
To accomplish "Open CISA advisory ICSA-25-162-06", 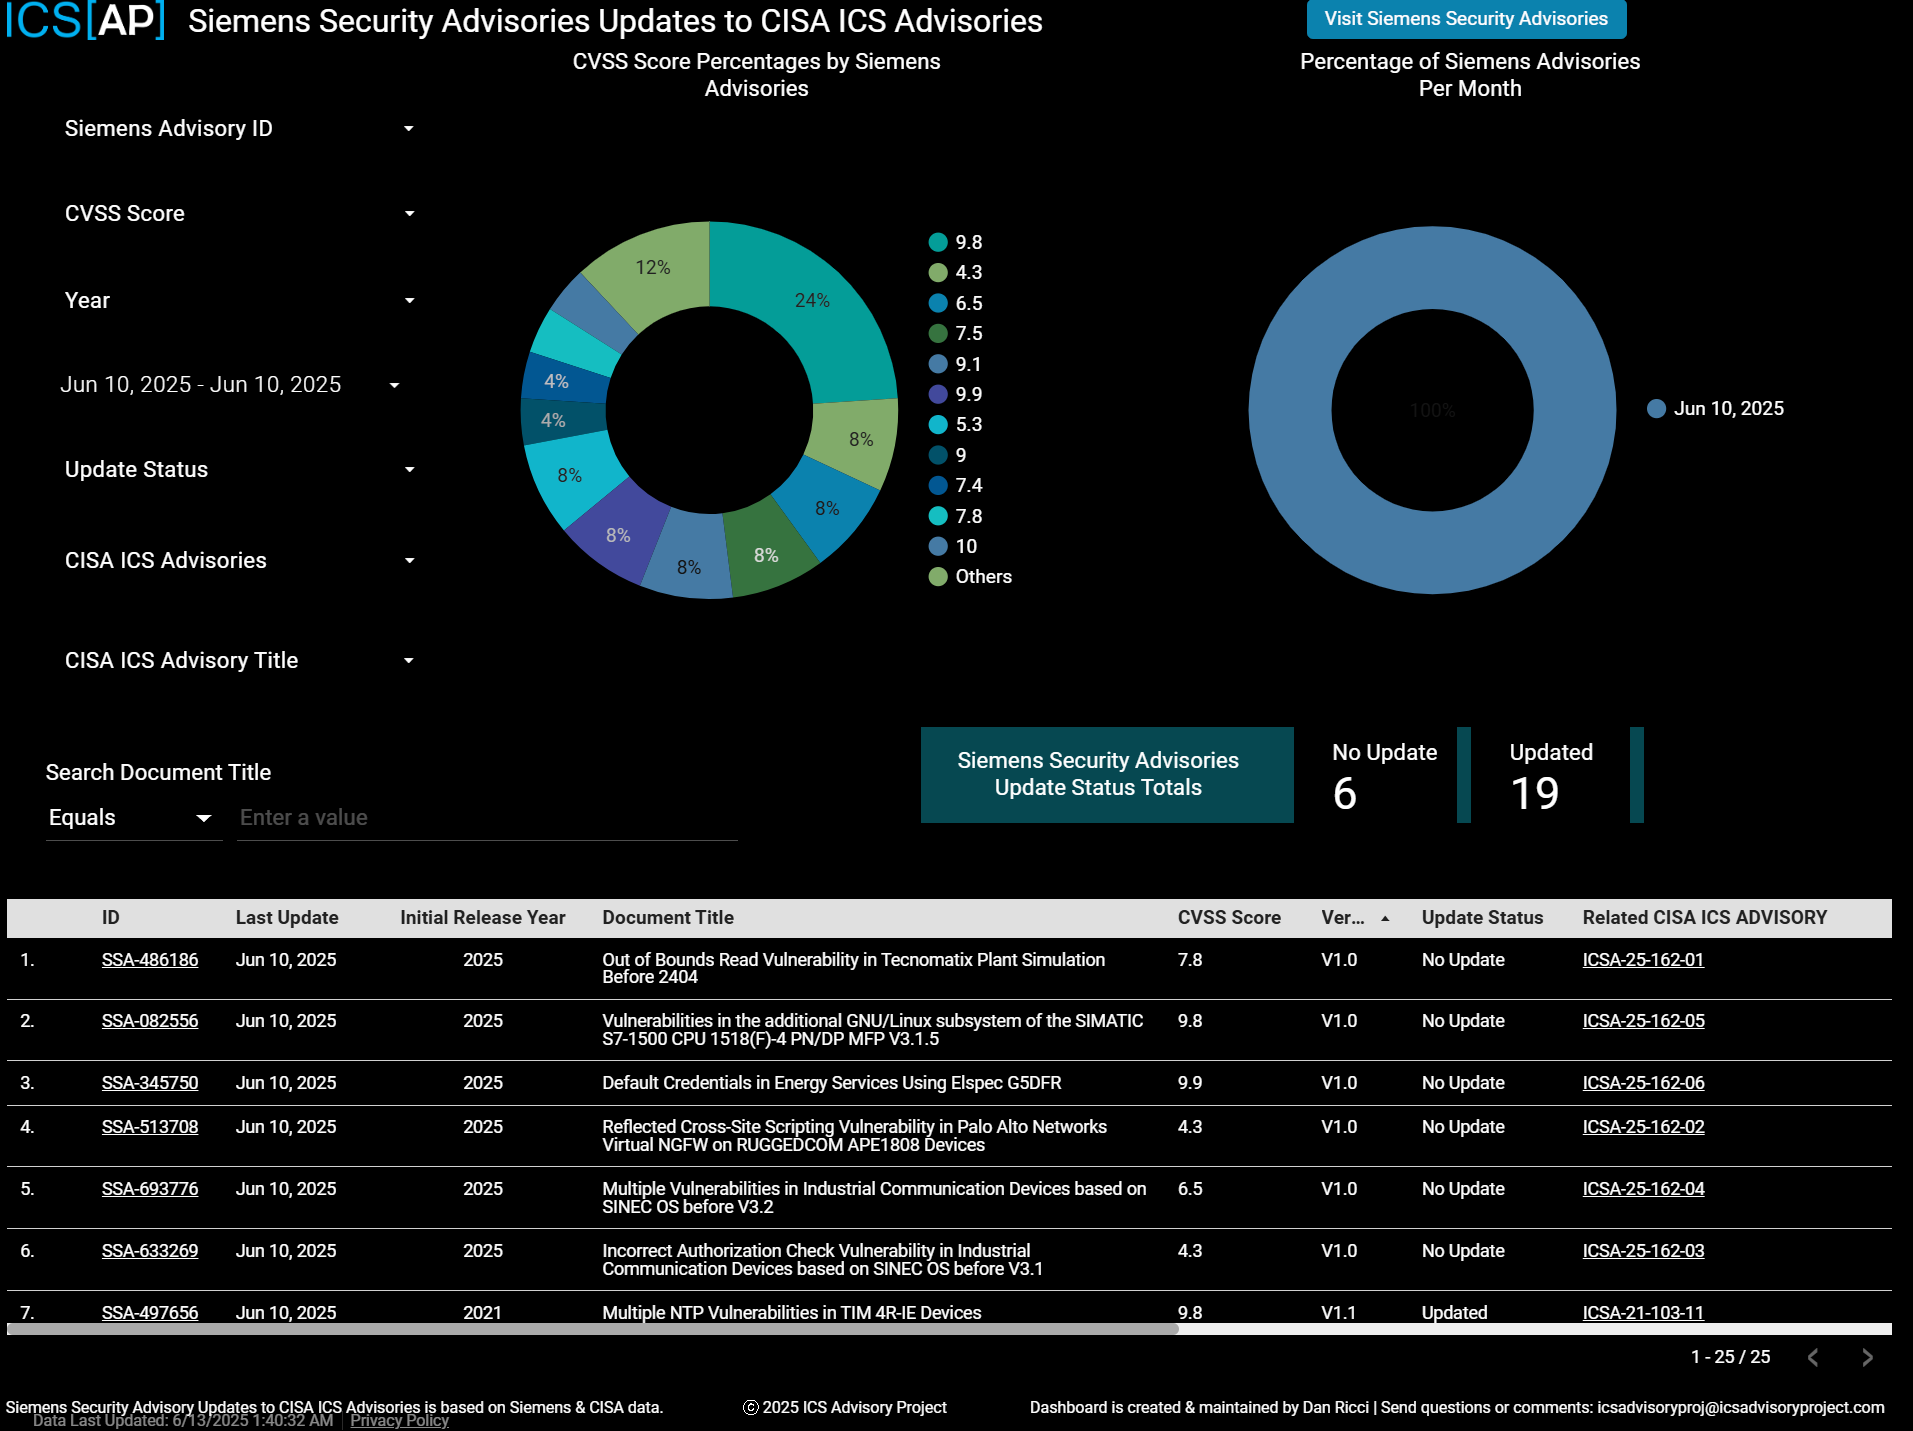I will (1643, 1083).
